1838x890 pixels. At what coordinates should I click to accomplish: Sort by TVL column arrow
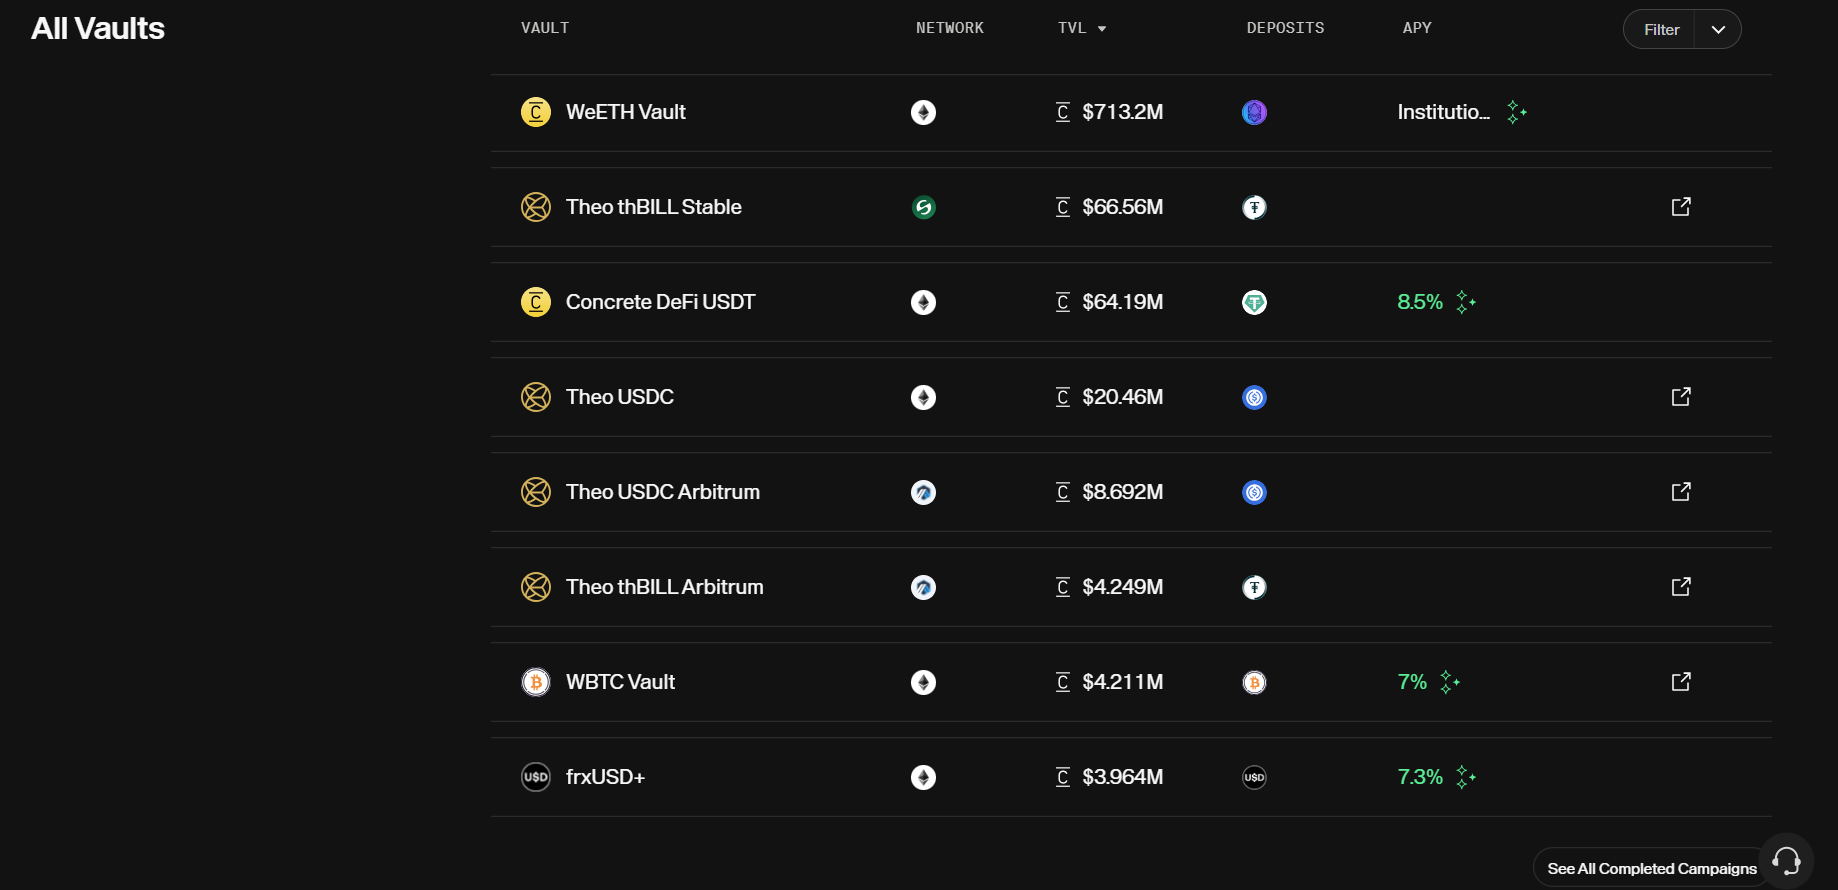pos(1102,29)
